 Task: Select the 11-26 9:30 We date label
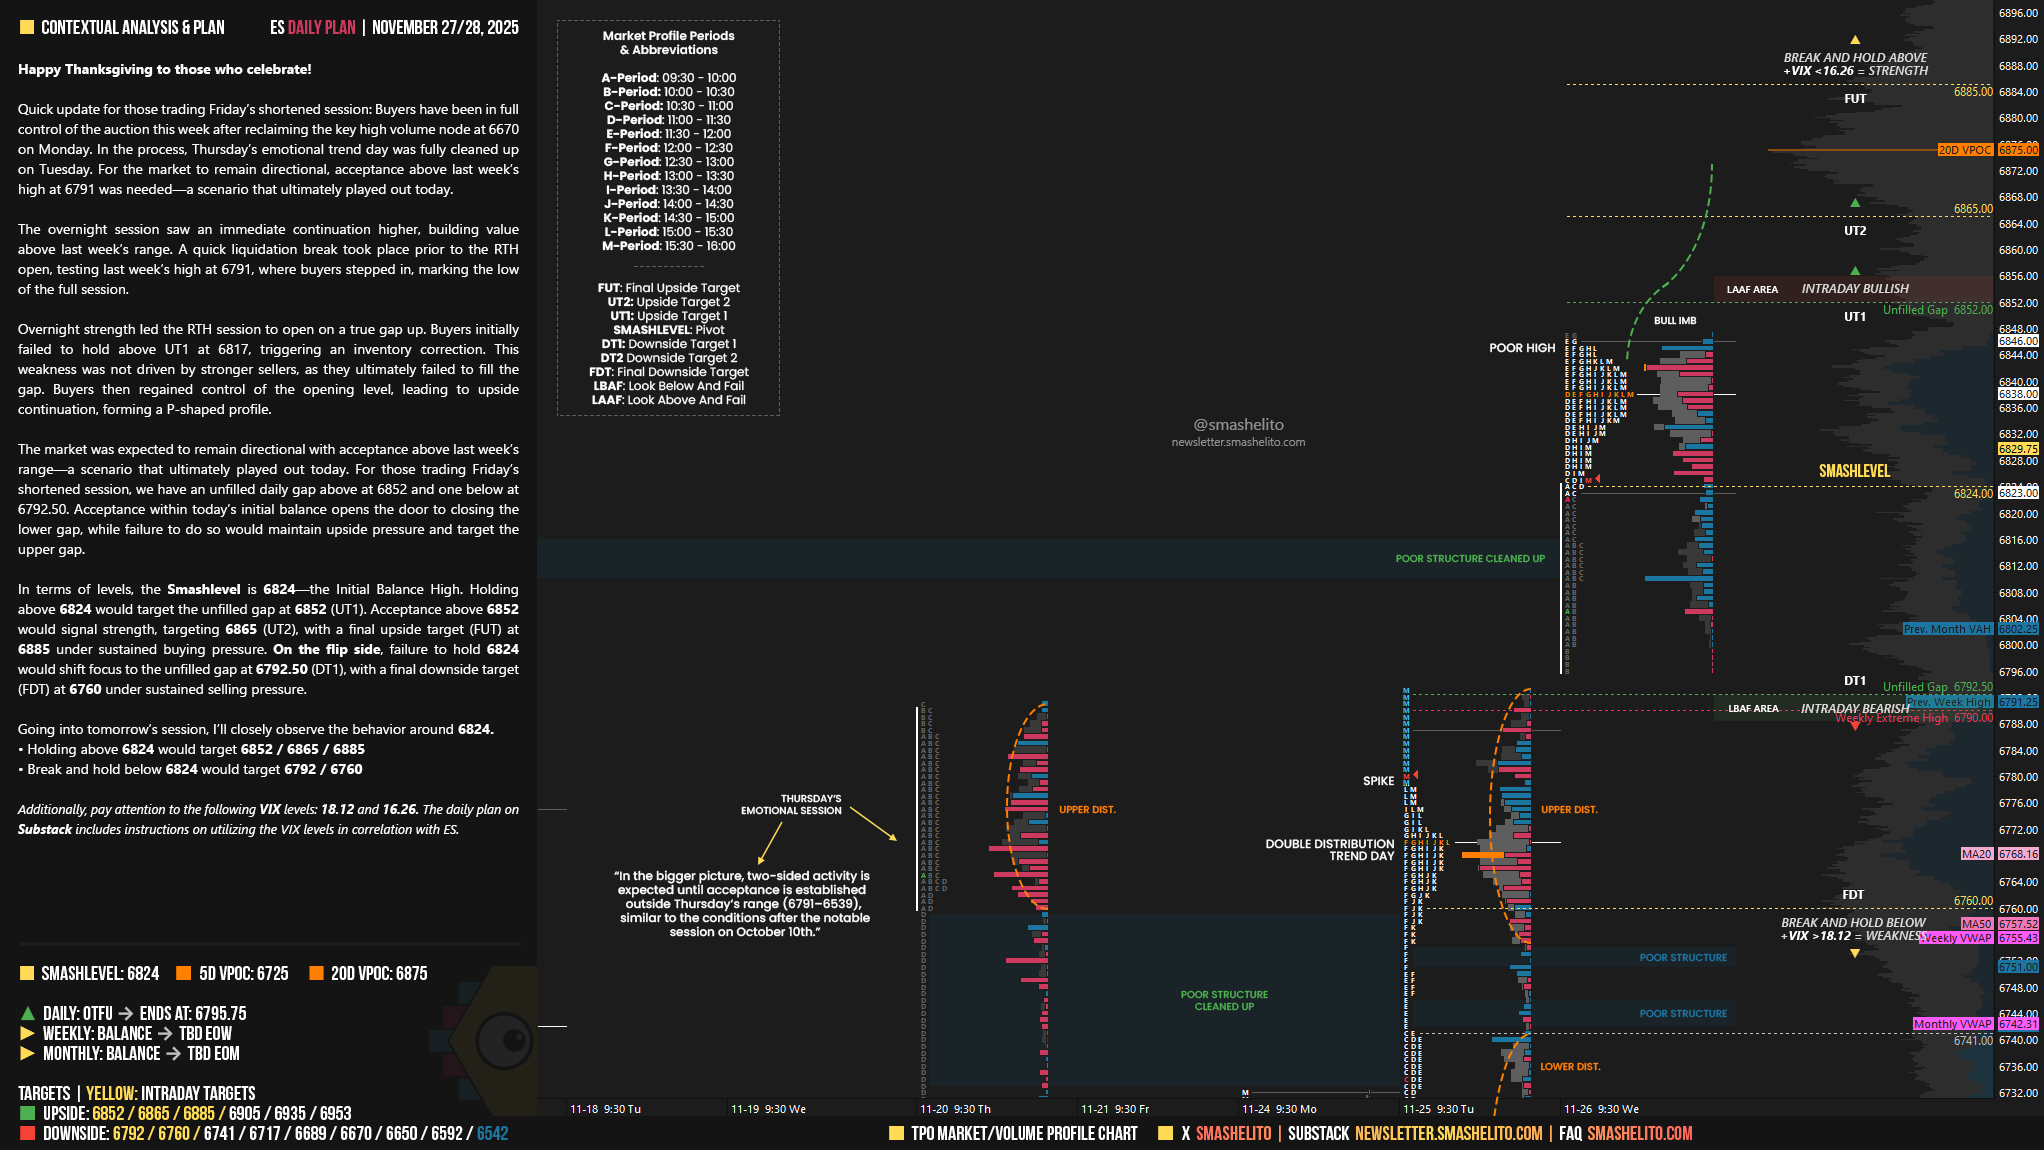tap(1601, 1109)
